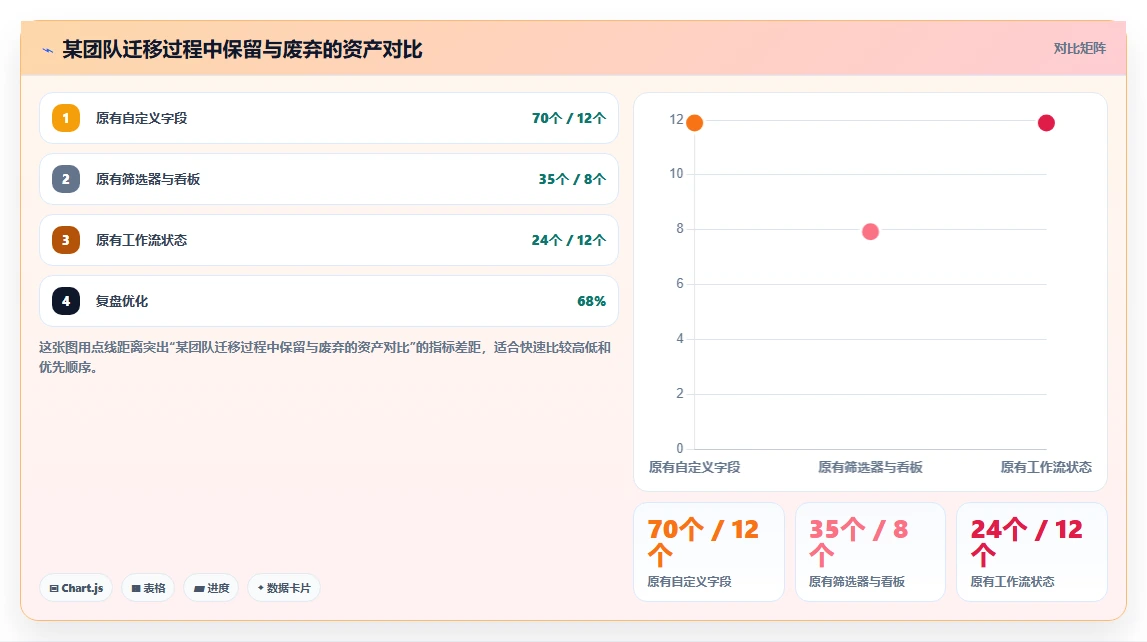The width and height of the screenshot is (1147, 642).
Task: Select the 复盘优化 list row
Action: (328, 301)
